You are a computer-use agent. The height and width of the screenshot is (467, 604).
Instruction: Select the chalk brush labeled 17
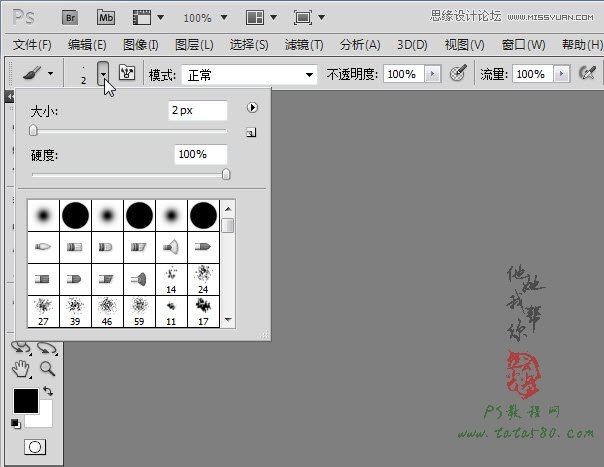[203, 311]
